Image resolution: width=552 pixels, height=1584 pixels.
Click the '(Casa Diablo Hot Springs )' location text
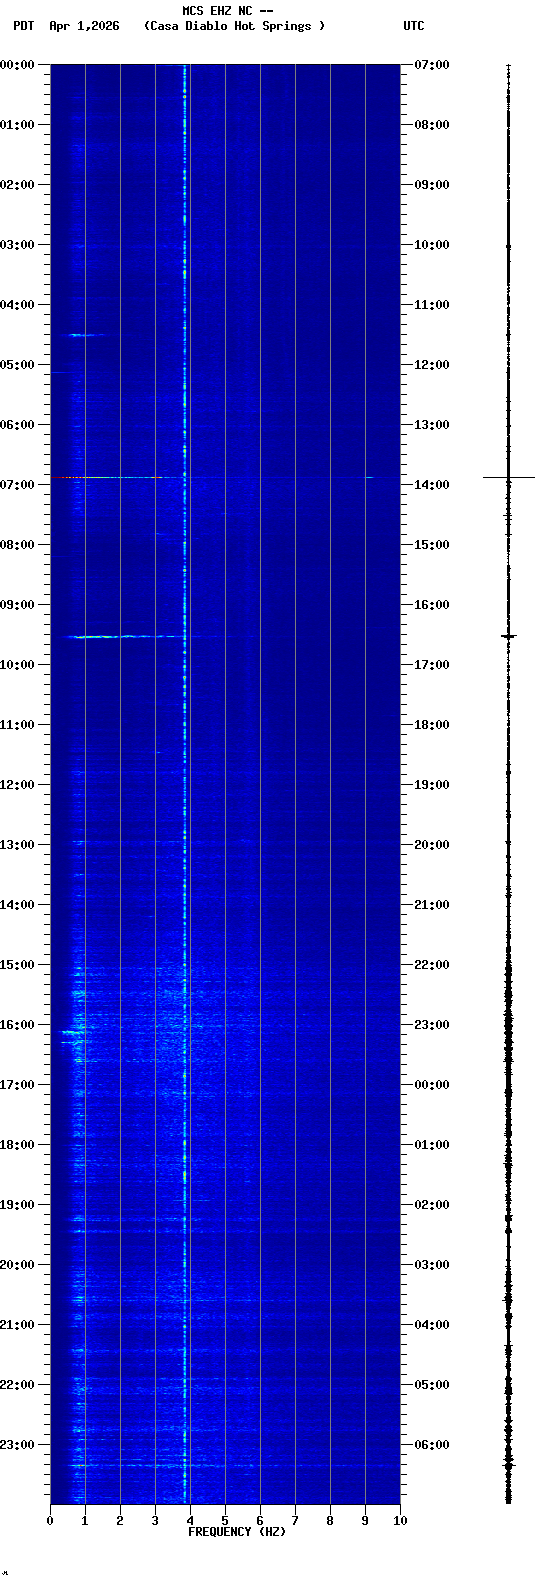234,26
